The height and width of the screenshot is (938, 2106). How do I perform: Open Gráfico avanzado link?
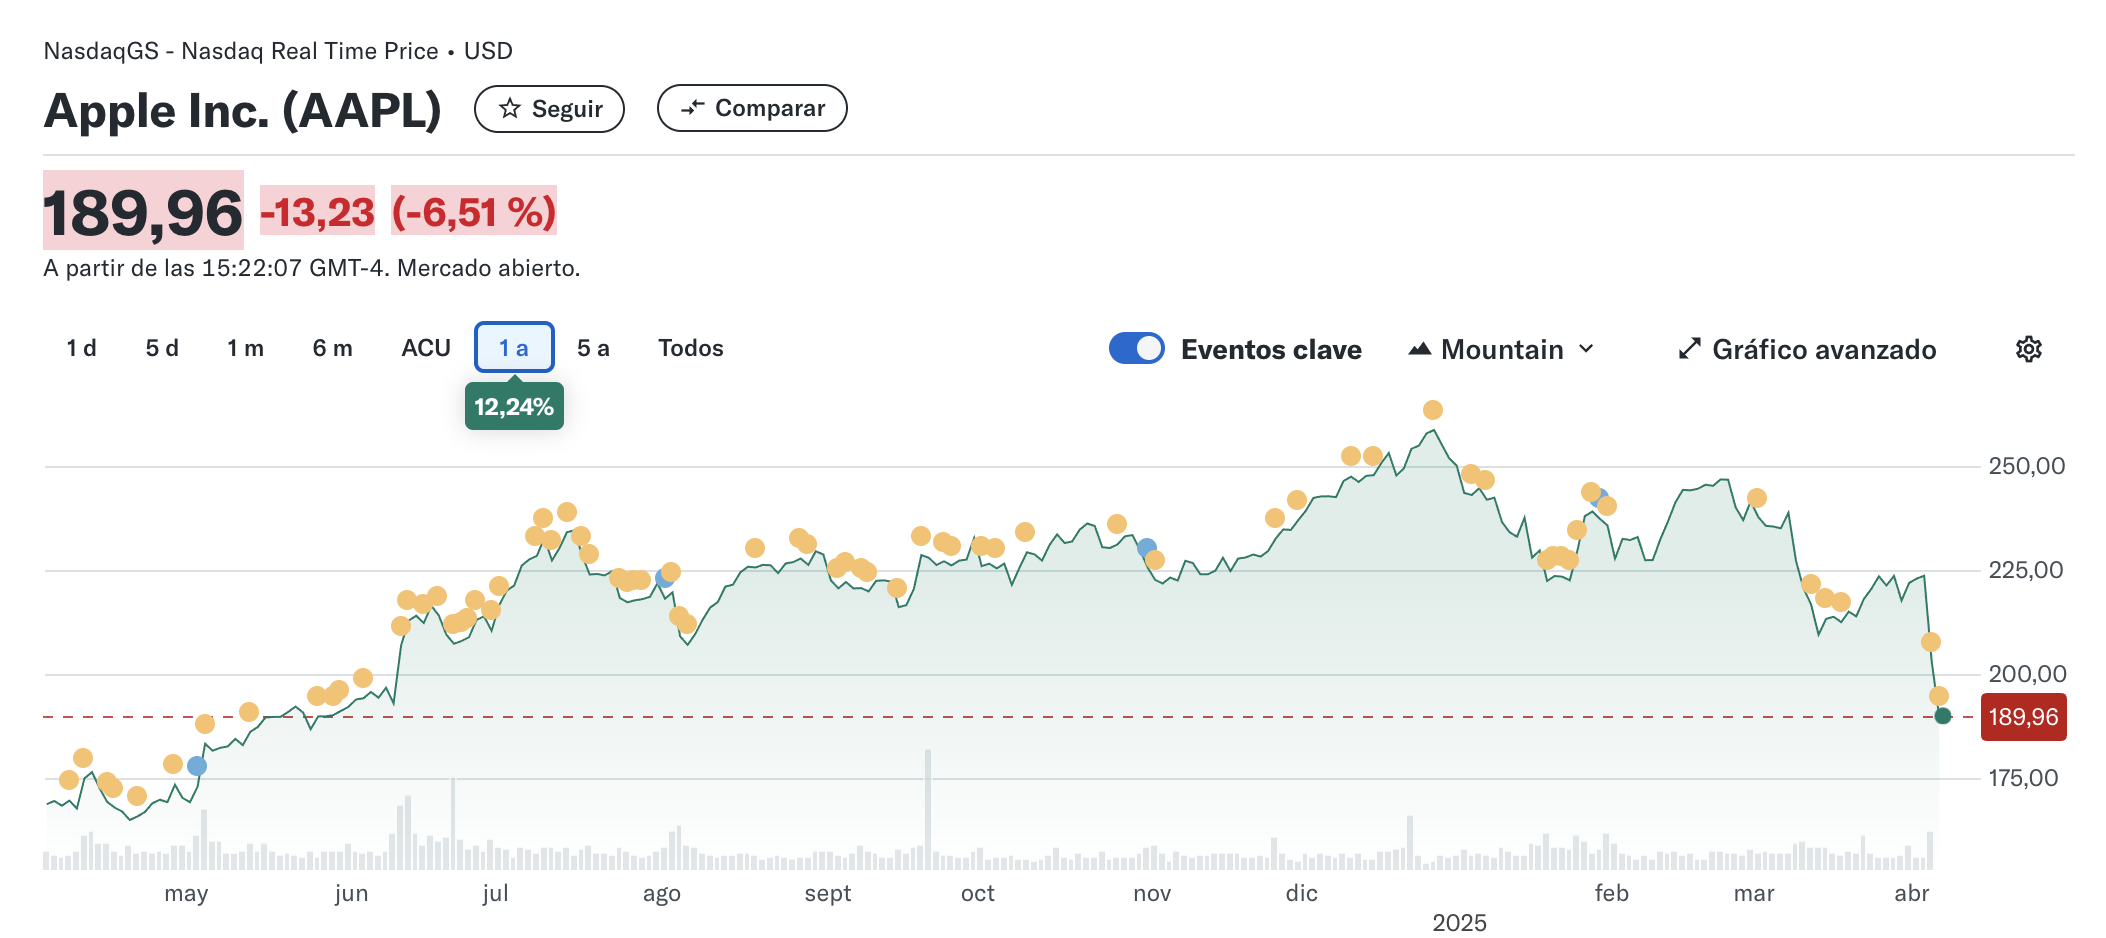pyautogui.click(x=1807, y=349)
